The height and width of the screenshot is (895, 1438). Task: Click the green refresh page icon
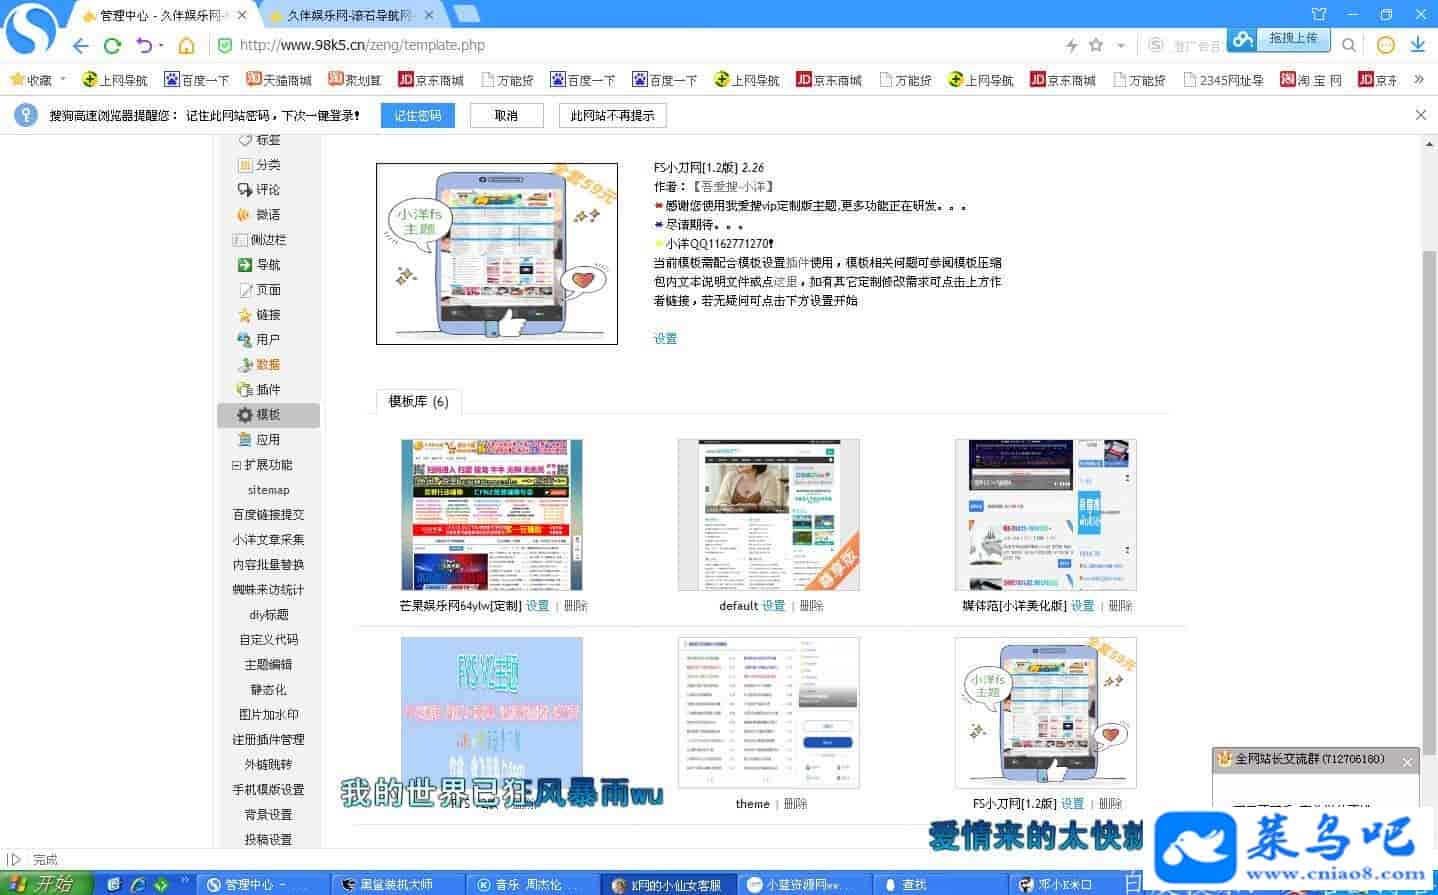point(112,45)
